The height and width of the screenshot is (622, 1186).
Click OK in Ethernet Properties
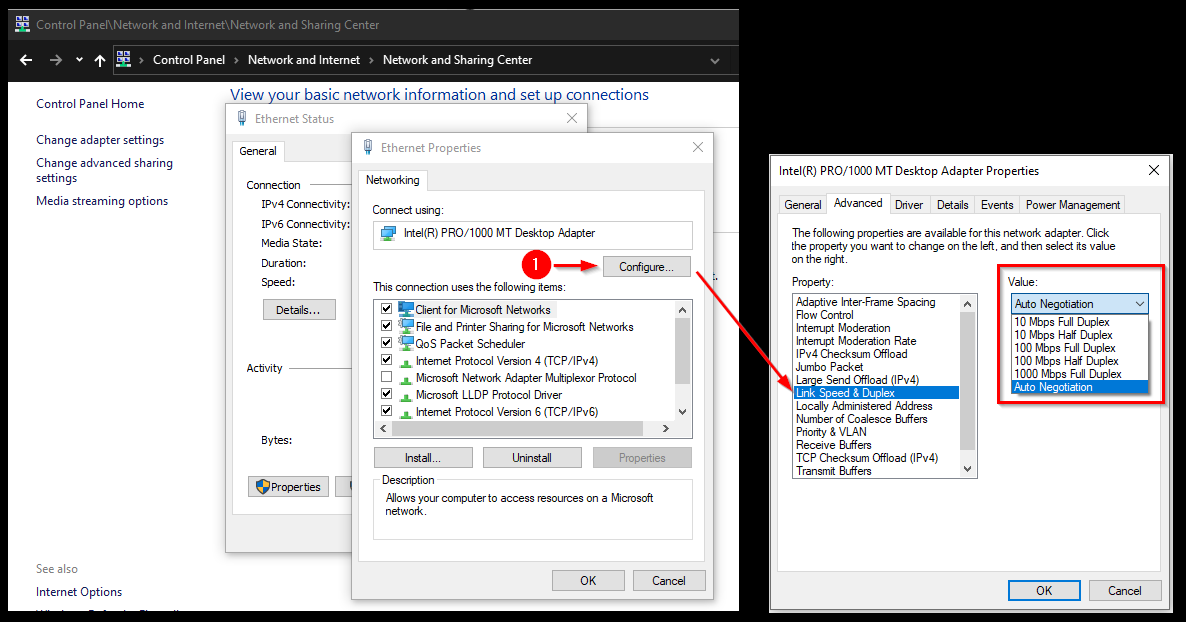click(x=588, y=580)
